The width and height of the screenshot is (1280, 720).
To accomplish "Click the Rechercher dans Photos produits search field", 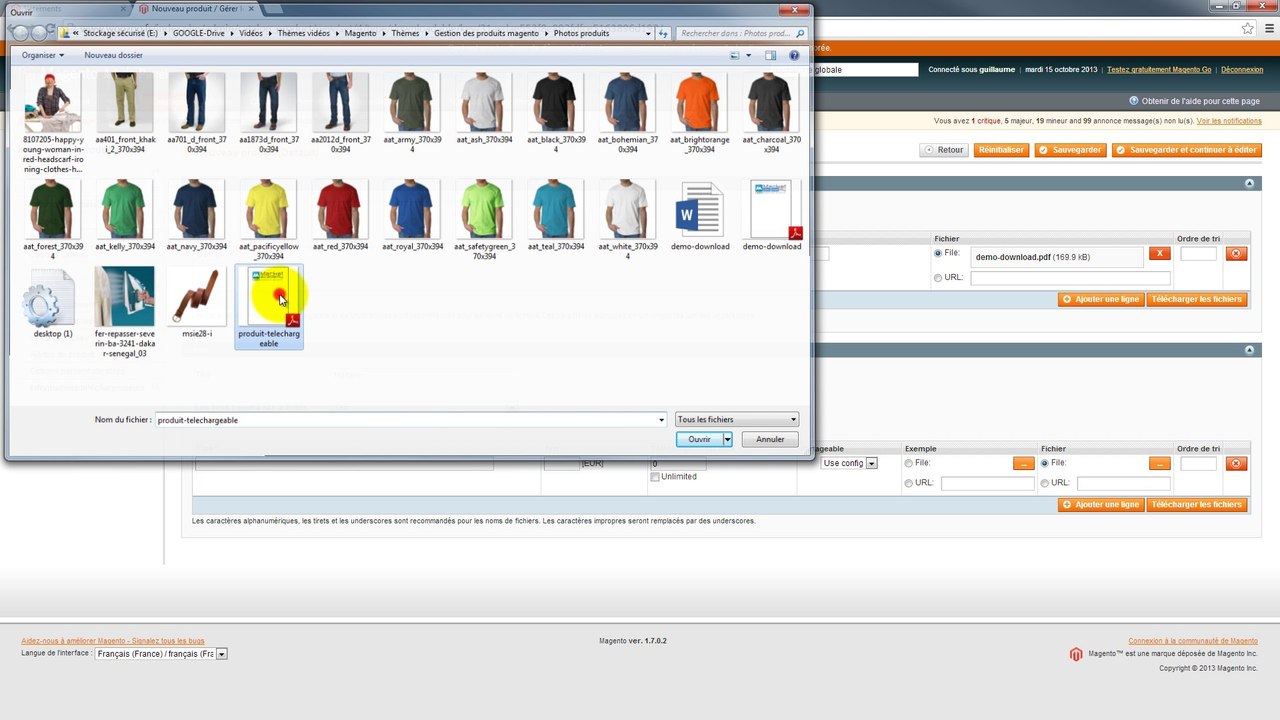I will point(741,33).
